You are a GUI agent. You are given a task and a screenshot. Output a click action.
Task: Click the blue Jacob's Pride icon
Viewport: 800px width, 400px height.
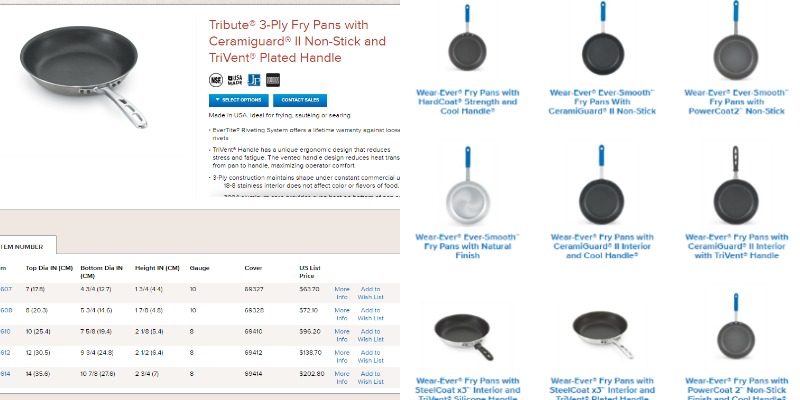click(x=254, y=80)
